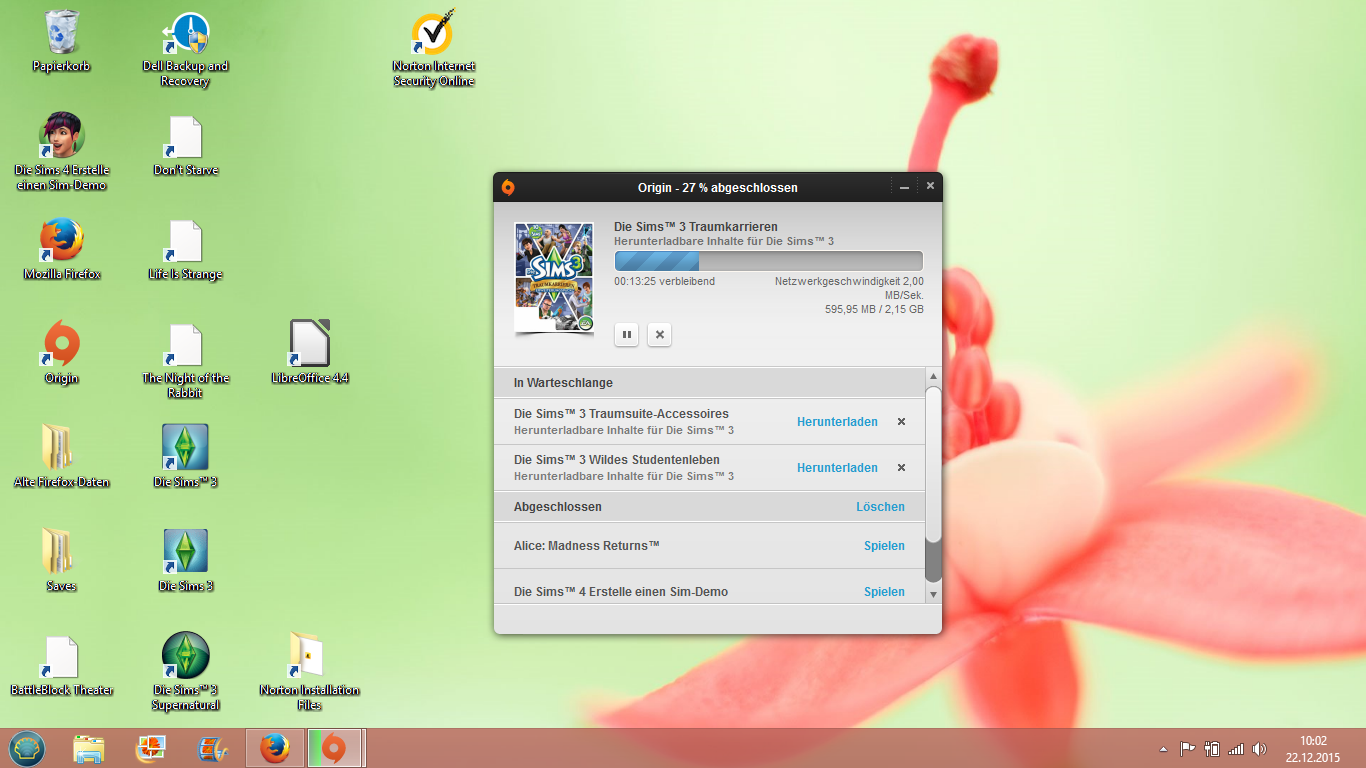Click the network signal tray icon
The height and width of the screenshot is (768, 1366).
pos(1236,748)
